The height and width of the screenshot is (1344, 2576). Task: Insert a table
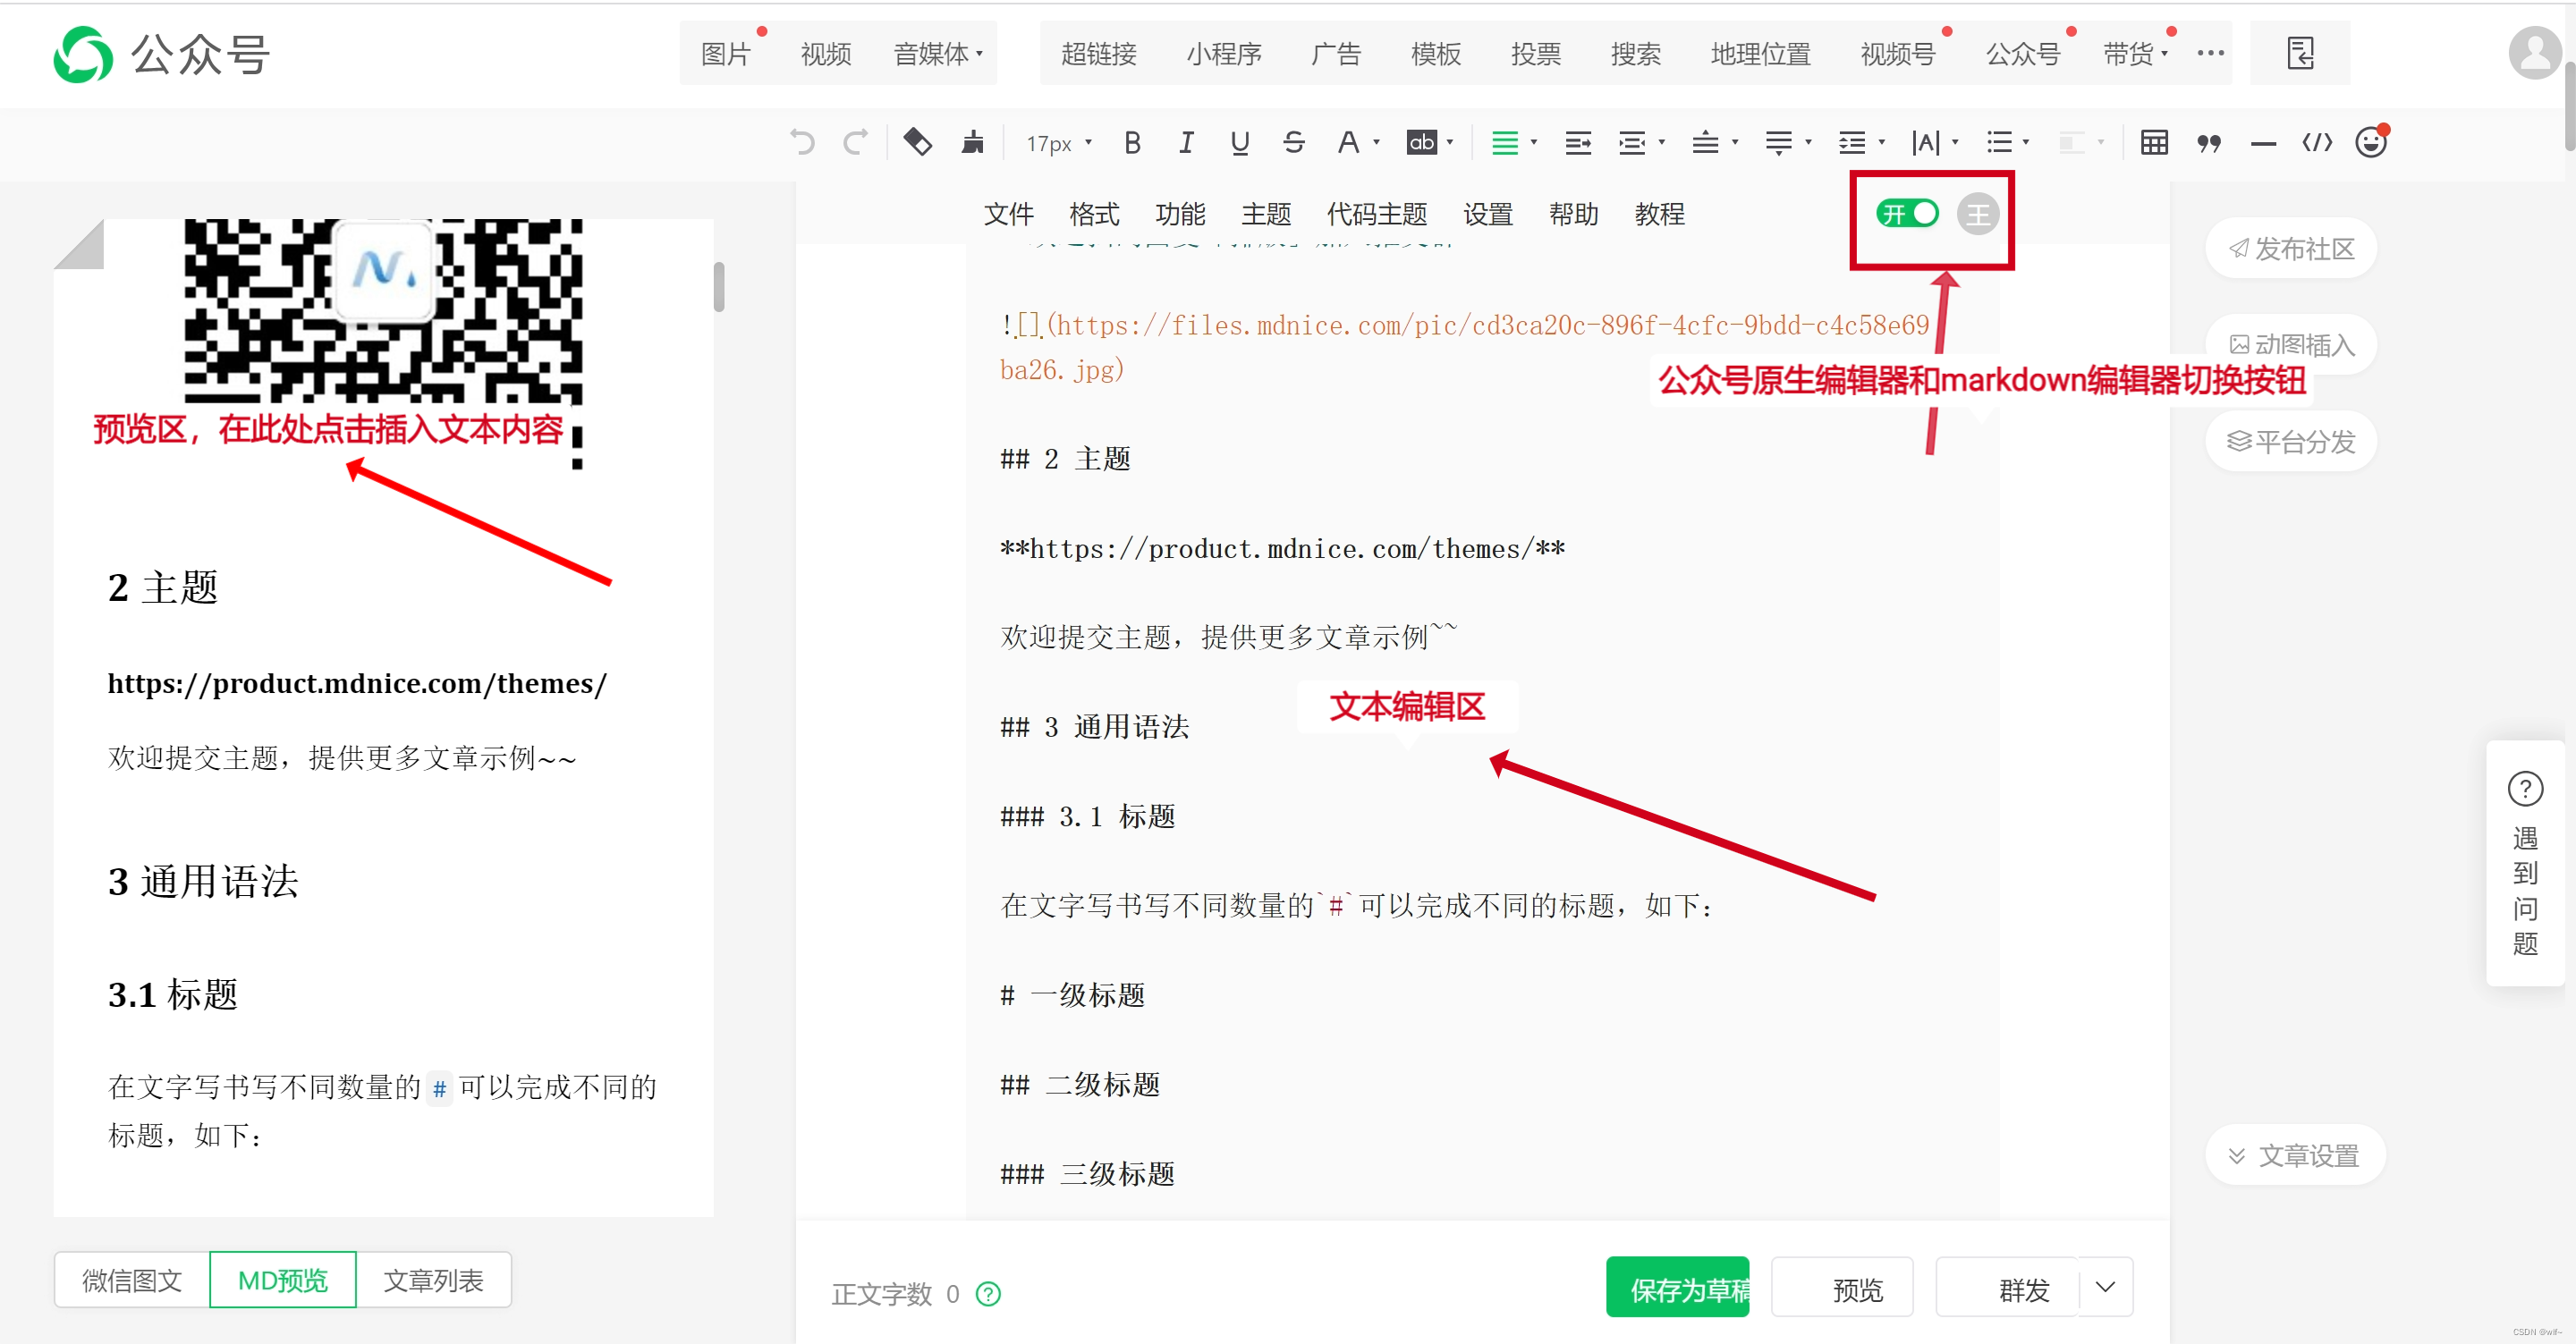[x=2154, y=142]
